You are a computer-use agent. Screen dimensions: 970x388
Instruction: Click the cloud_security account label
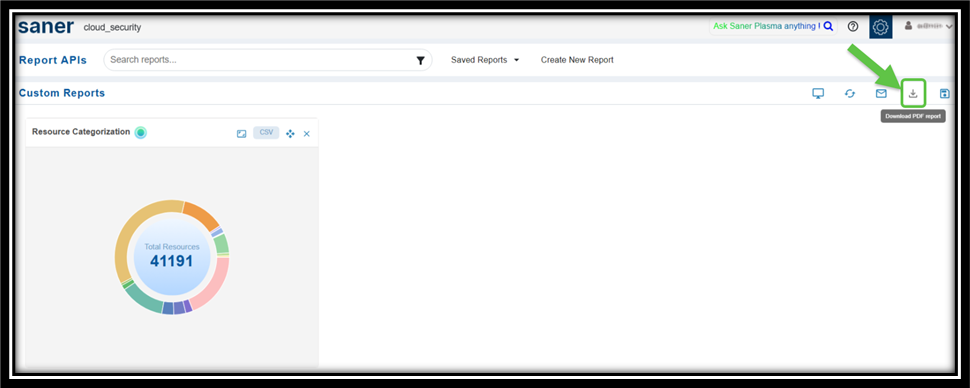(x=112, y=28)
